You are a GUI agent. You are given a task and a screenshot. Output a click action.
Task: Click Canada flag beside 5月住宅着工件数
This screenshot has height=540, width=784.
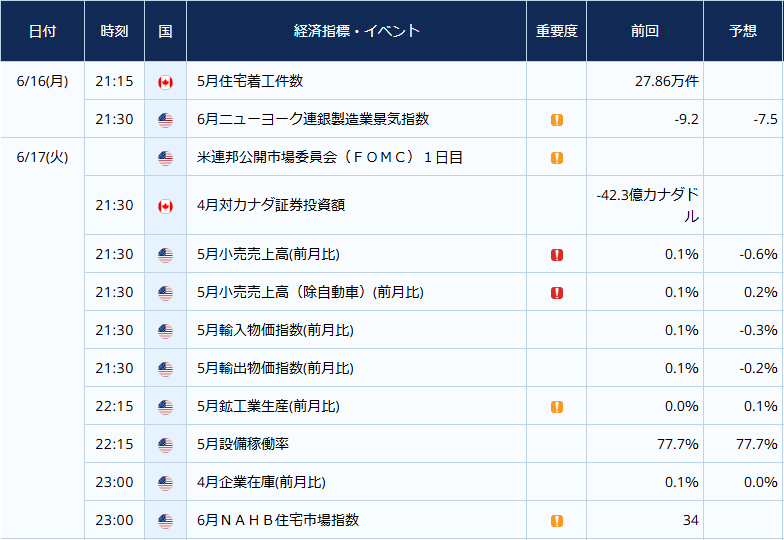click(166, 82)
